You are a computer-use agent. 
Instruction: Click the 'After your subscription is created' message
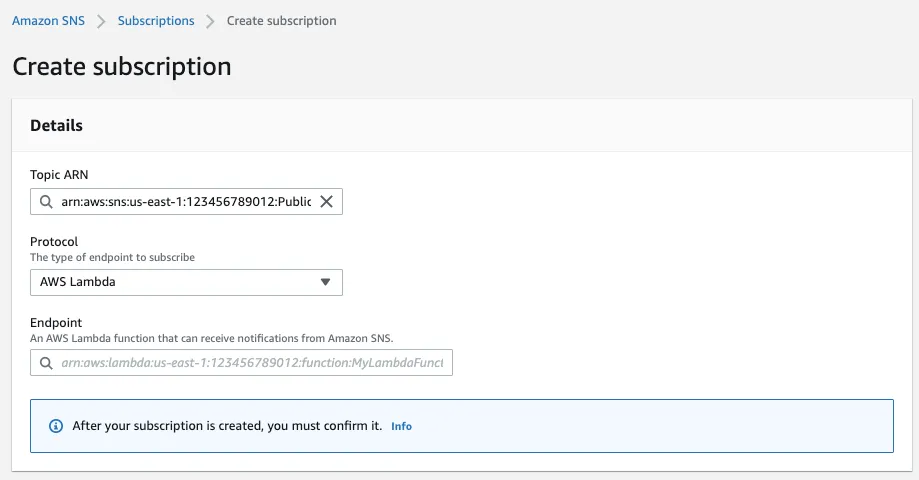coord(227,426)
